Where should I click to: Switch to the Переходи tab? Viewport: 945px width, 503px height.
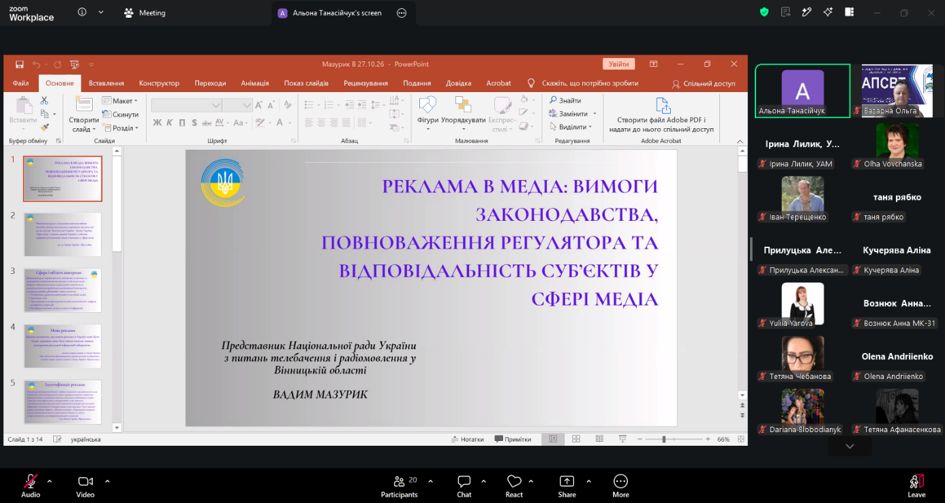210,83
